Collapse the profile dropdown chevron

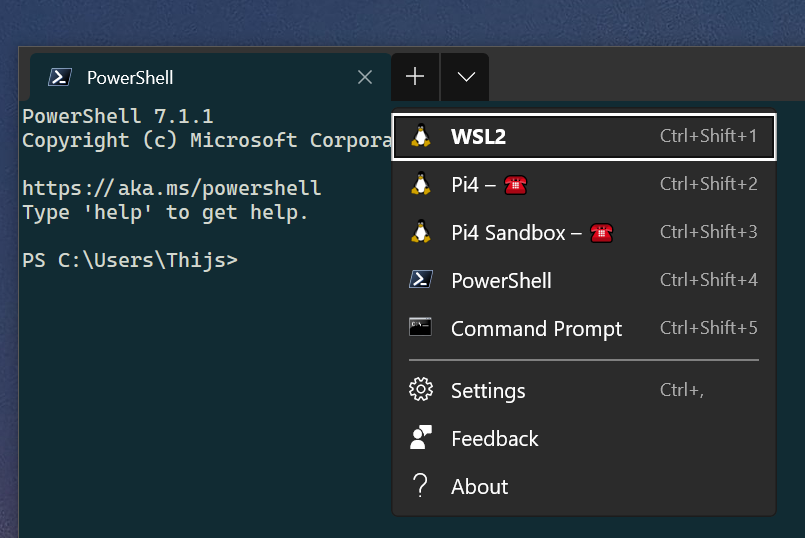tap(466, 77)
